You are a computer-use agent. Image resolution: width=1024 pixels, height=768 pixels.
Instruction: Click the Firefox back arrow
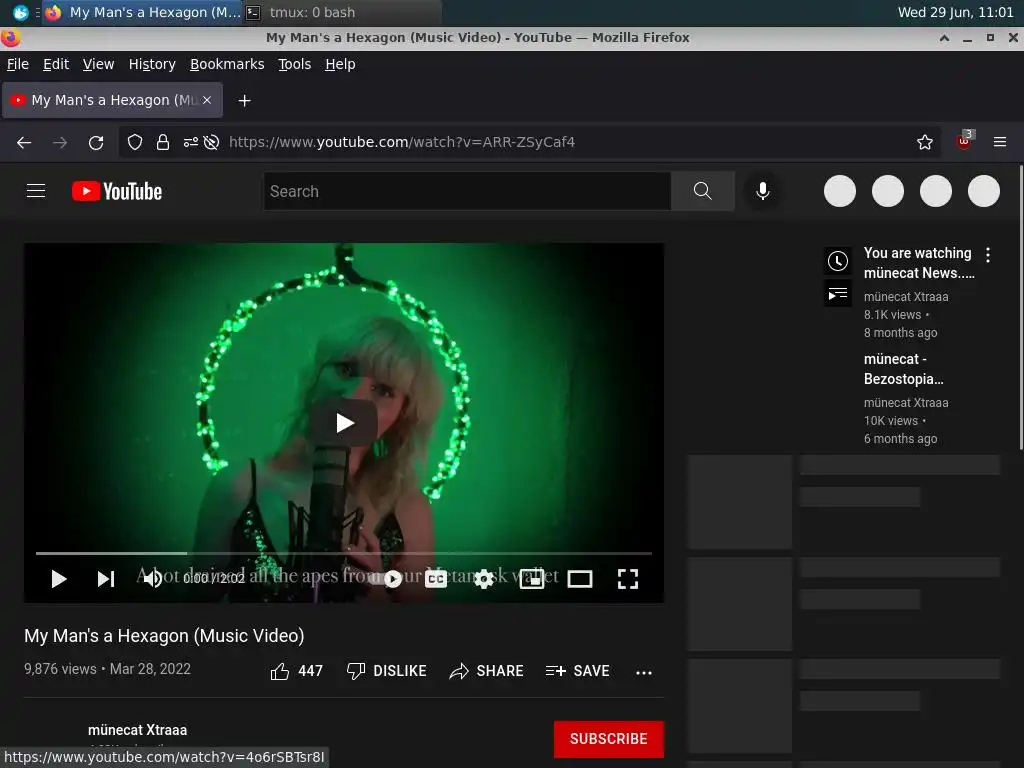coord(24,142)
